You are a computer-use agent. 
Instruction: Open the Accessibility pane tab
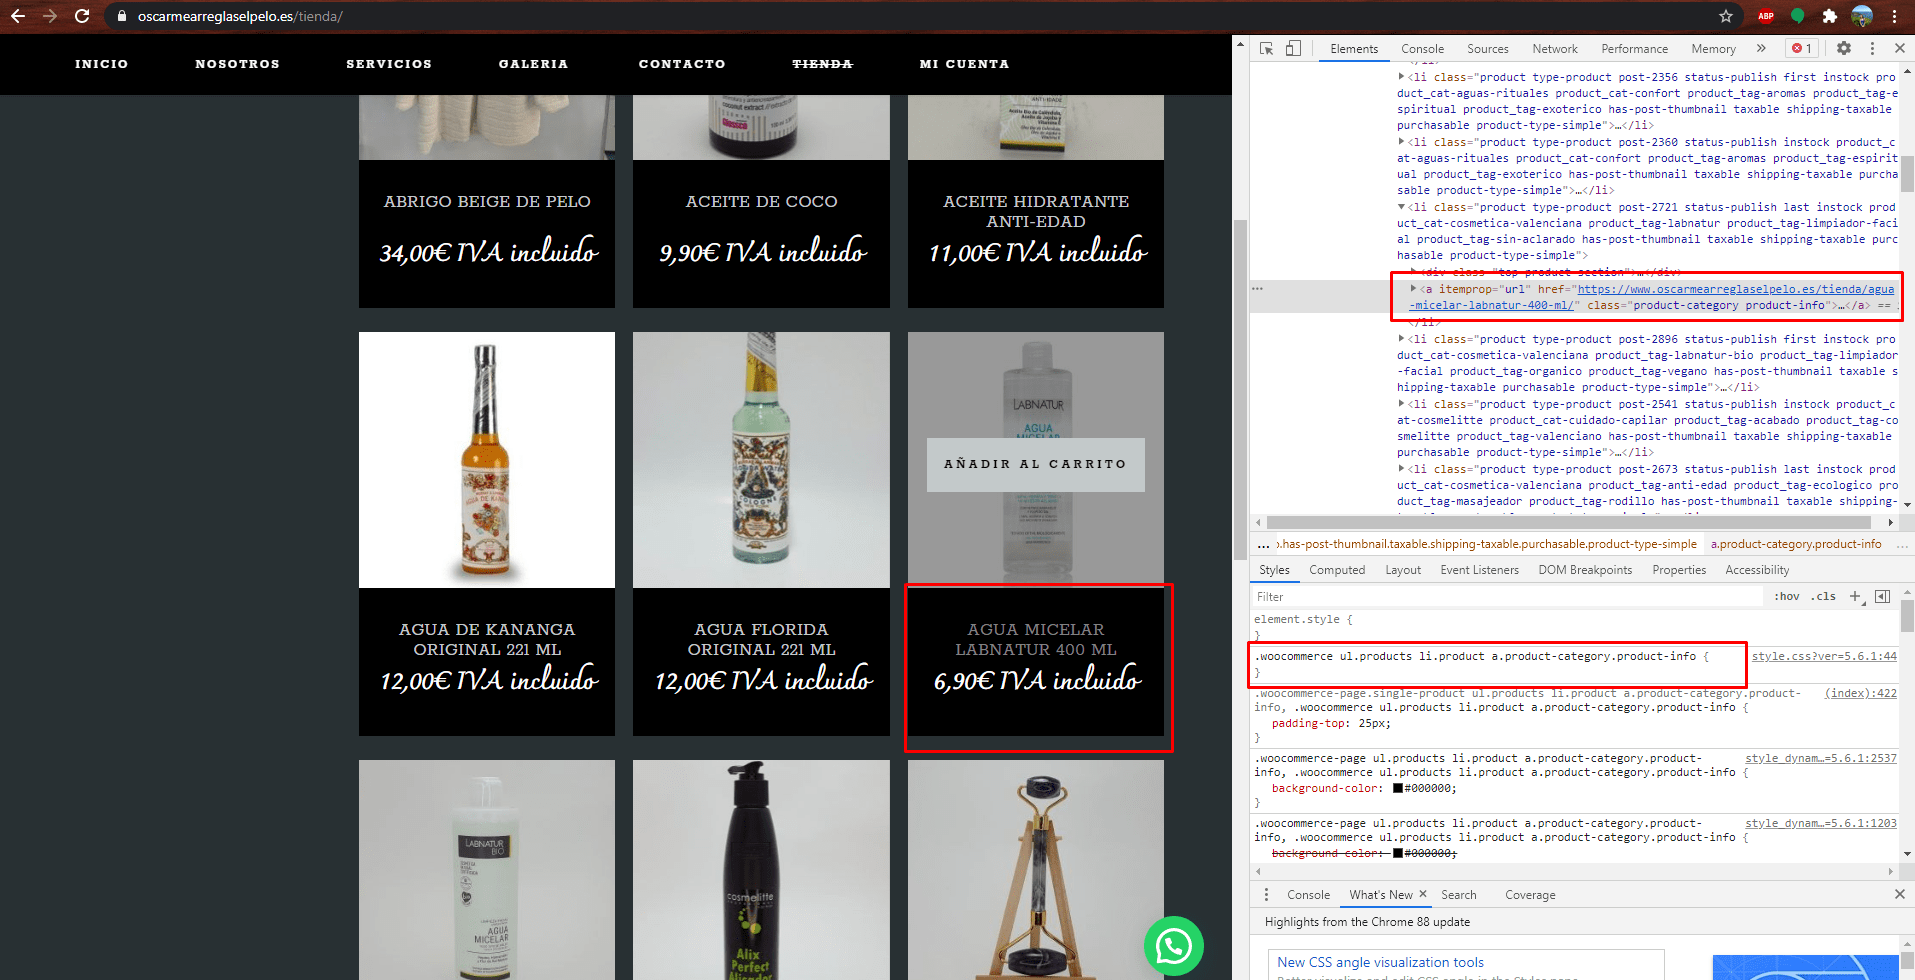[1757, 570]
